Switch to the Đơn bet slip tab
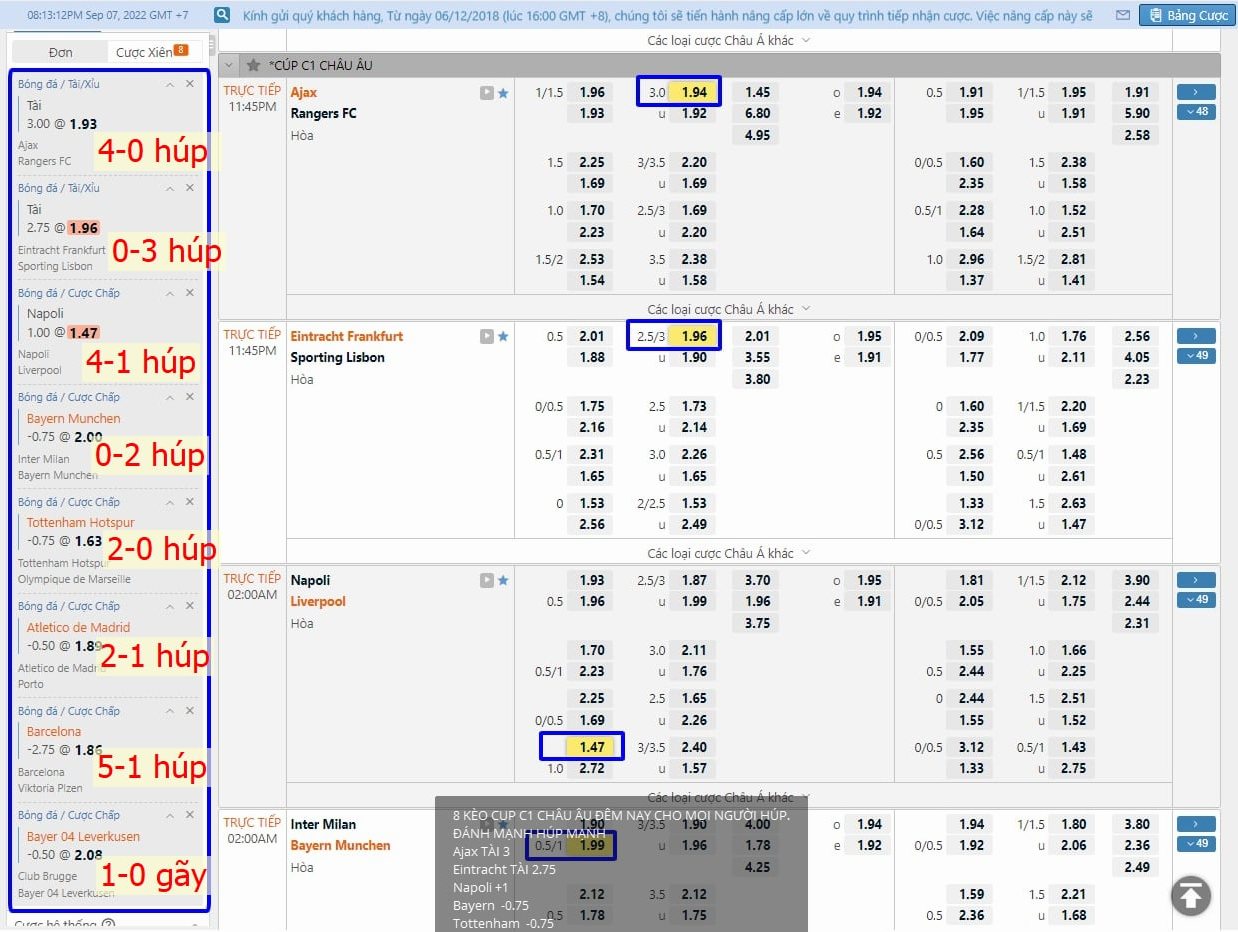1238x932 pixels. click(60, 52)
